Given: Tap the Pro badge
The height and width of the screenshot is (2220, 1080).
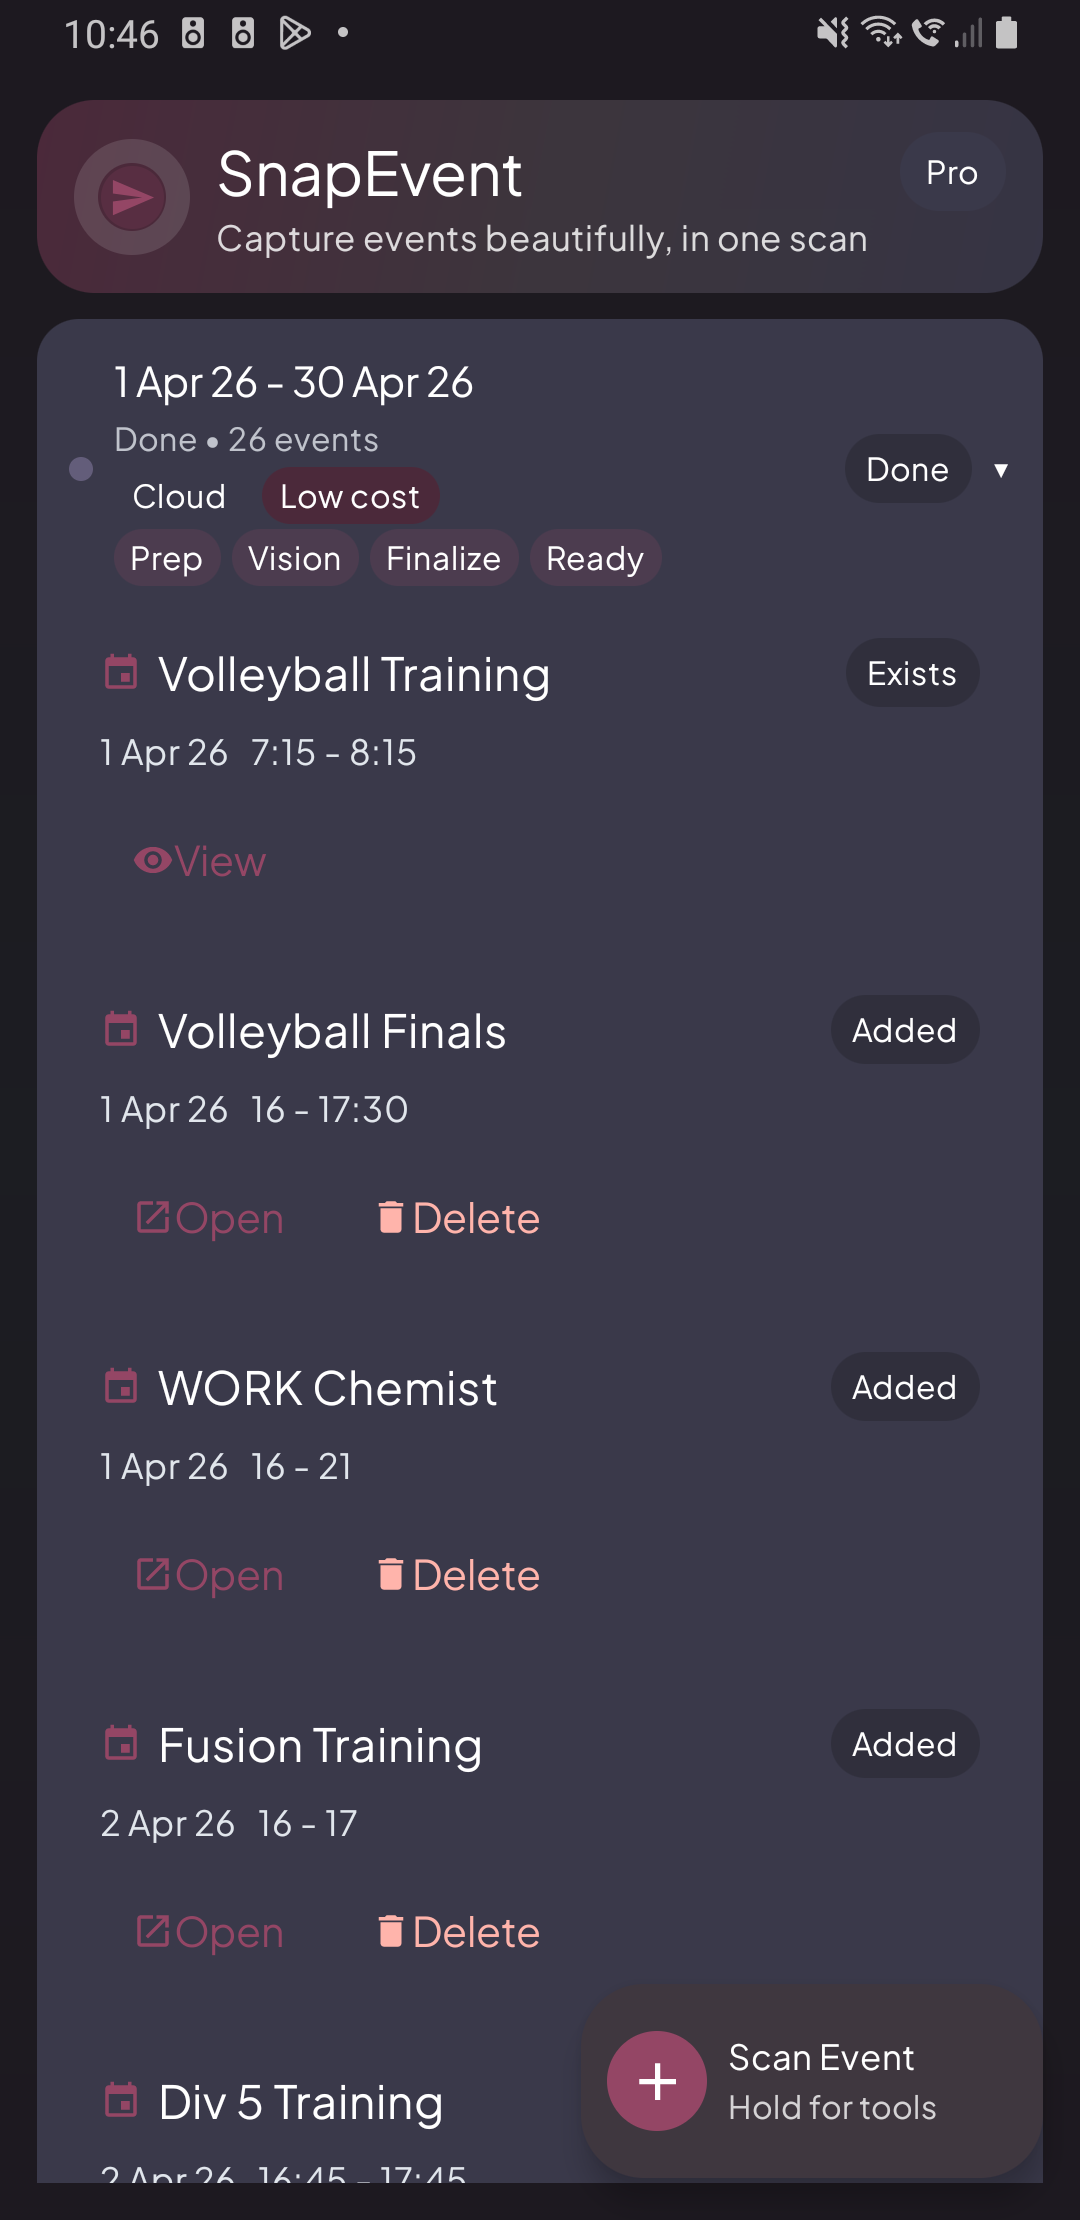Looking at the screenshot, I should 951,173.
